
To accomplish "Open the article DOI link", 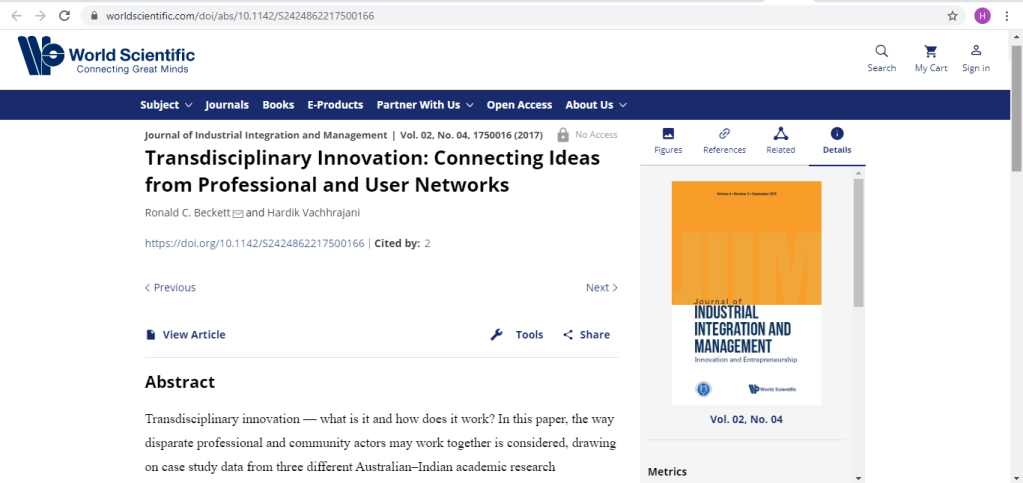I will 254,243.
